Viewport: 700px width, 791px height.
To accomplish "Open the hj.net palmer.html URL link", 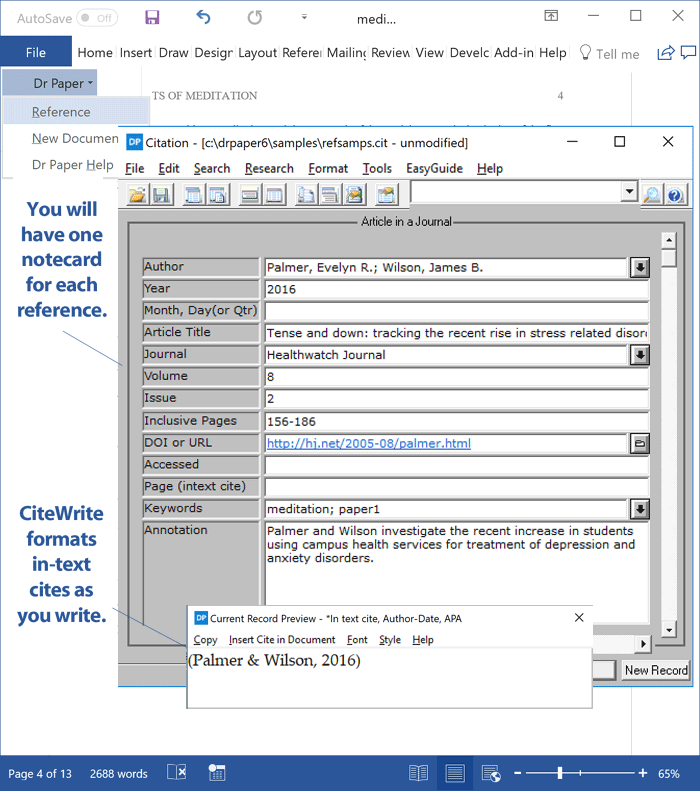I will pos(368,443).
